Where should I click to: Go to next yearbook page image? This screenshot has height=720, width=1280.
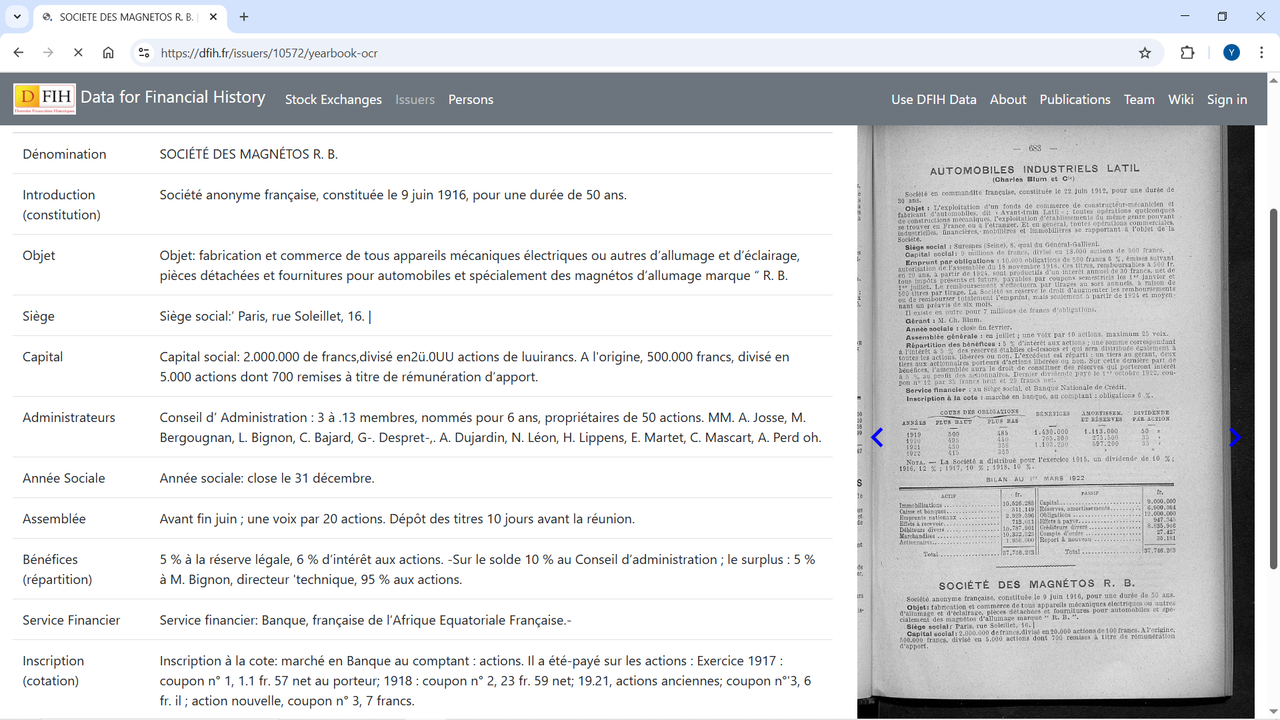click(1234, 437)
